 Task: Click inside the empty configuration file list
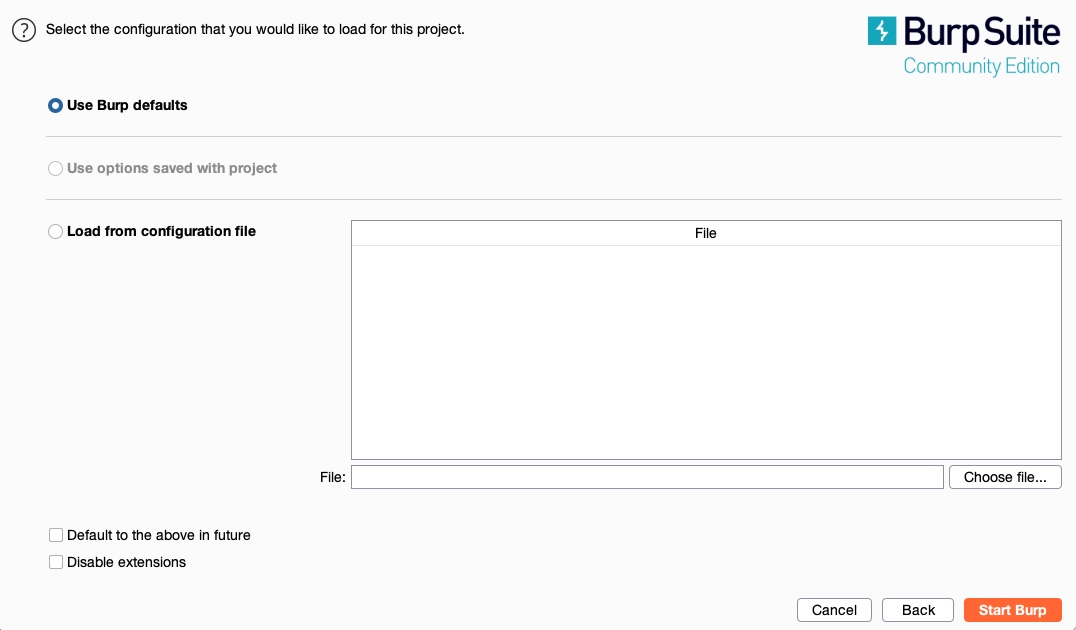click(706, 350)
